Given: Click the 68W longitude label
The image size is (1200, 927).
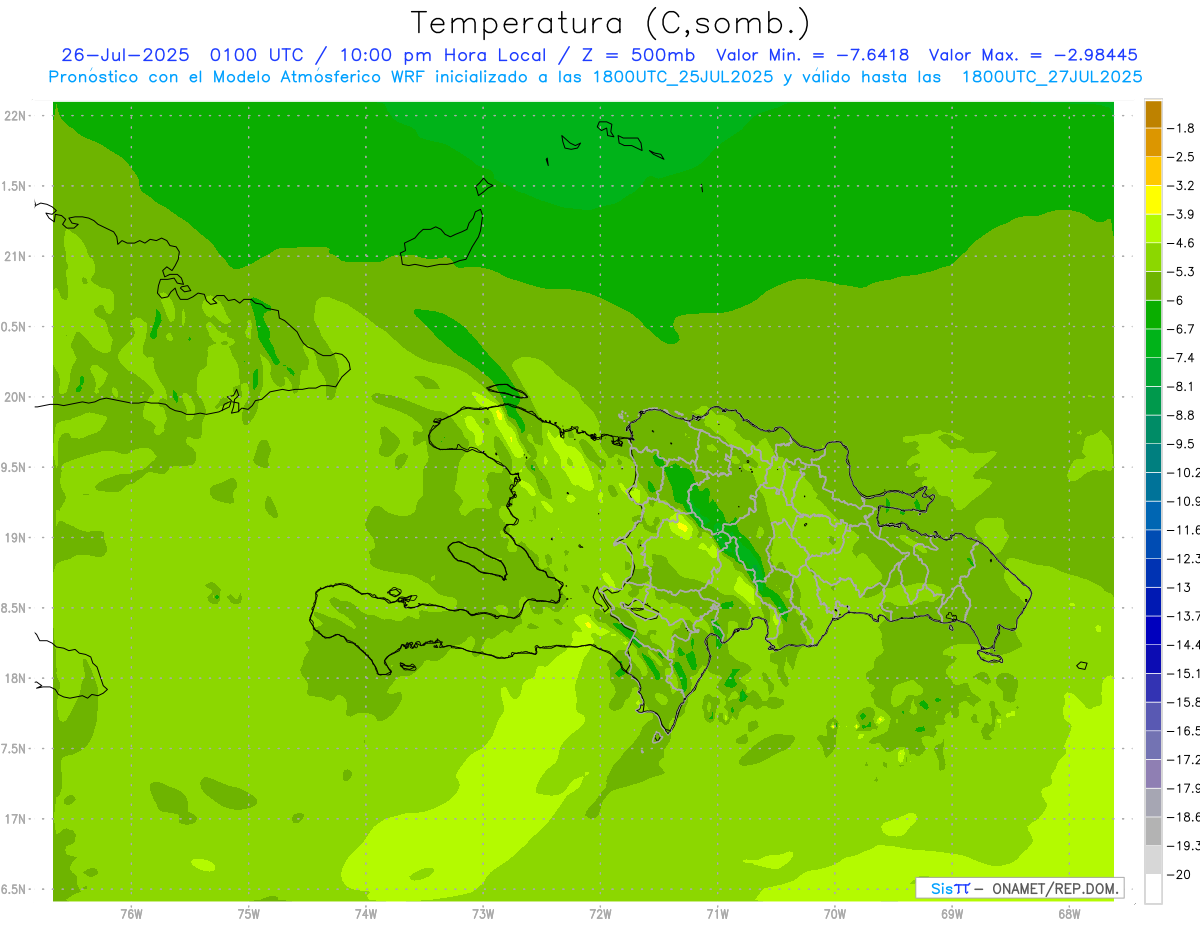Looking at the screenshot, I should (x=1069, y=913).
